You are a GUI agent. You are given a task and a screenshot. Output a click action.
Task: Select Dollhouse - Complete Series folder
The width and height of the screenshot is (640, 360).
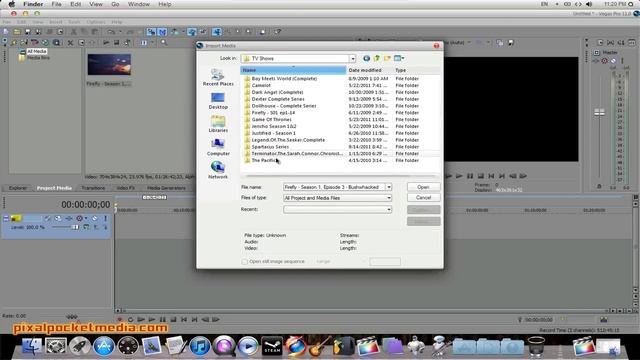tap(284, 106)
